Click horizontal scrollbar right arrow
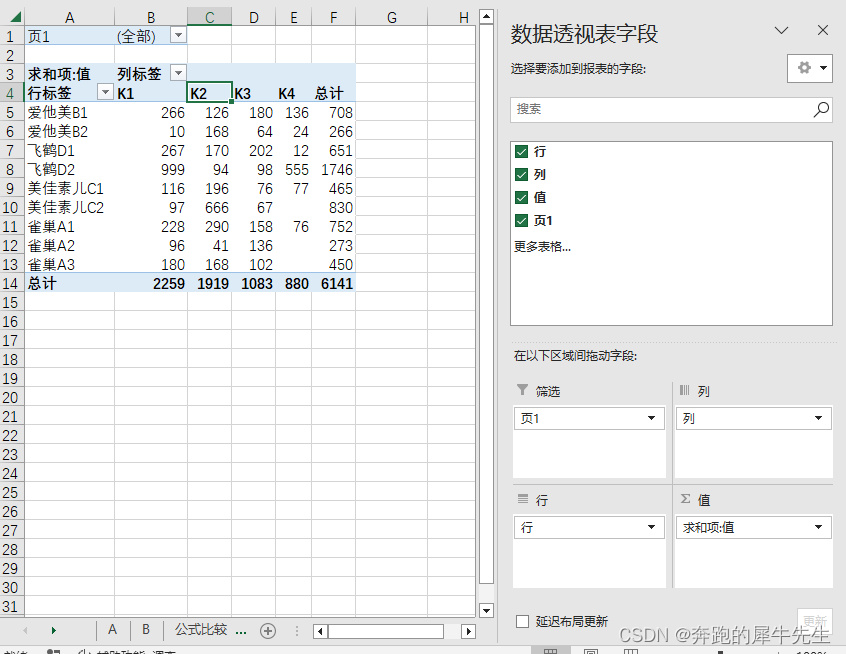846x654 pixels. [x=468, y=631]
